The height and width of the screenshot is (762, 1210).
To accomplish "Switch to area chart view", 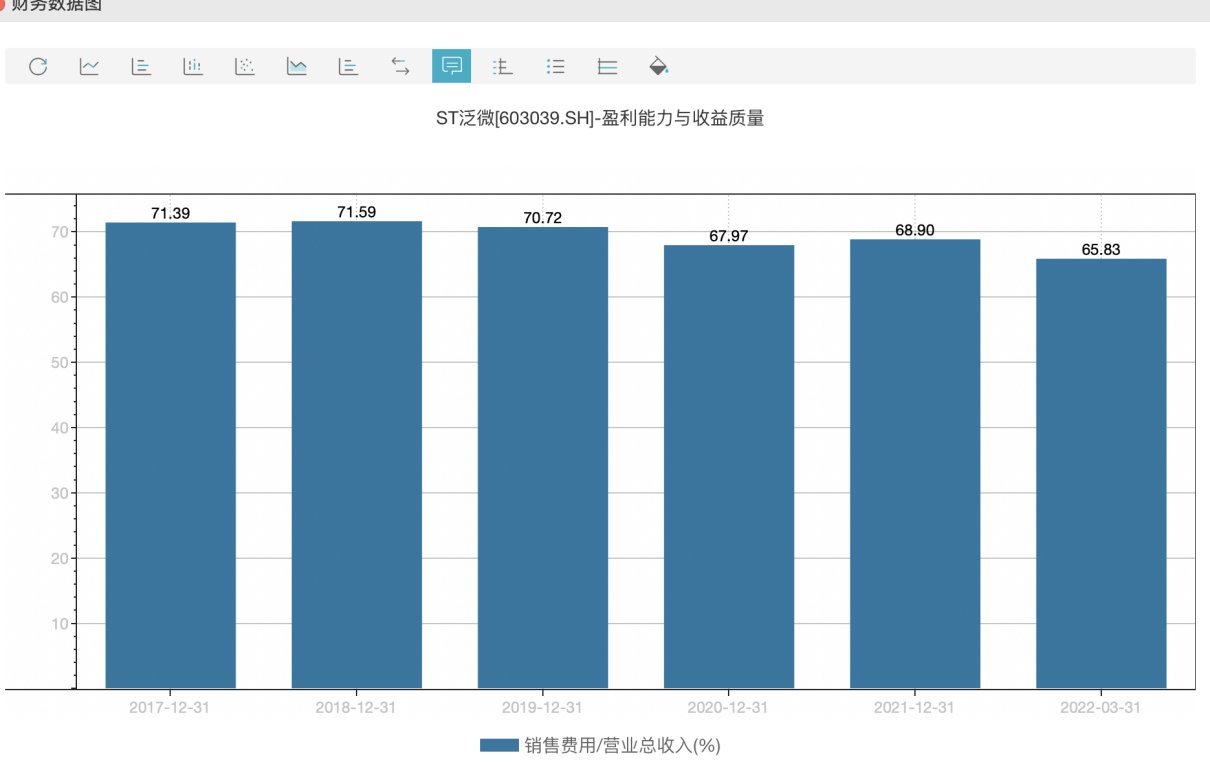I will coord(297,67).
